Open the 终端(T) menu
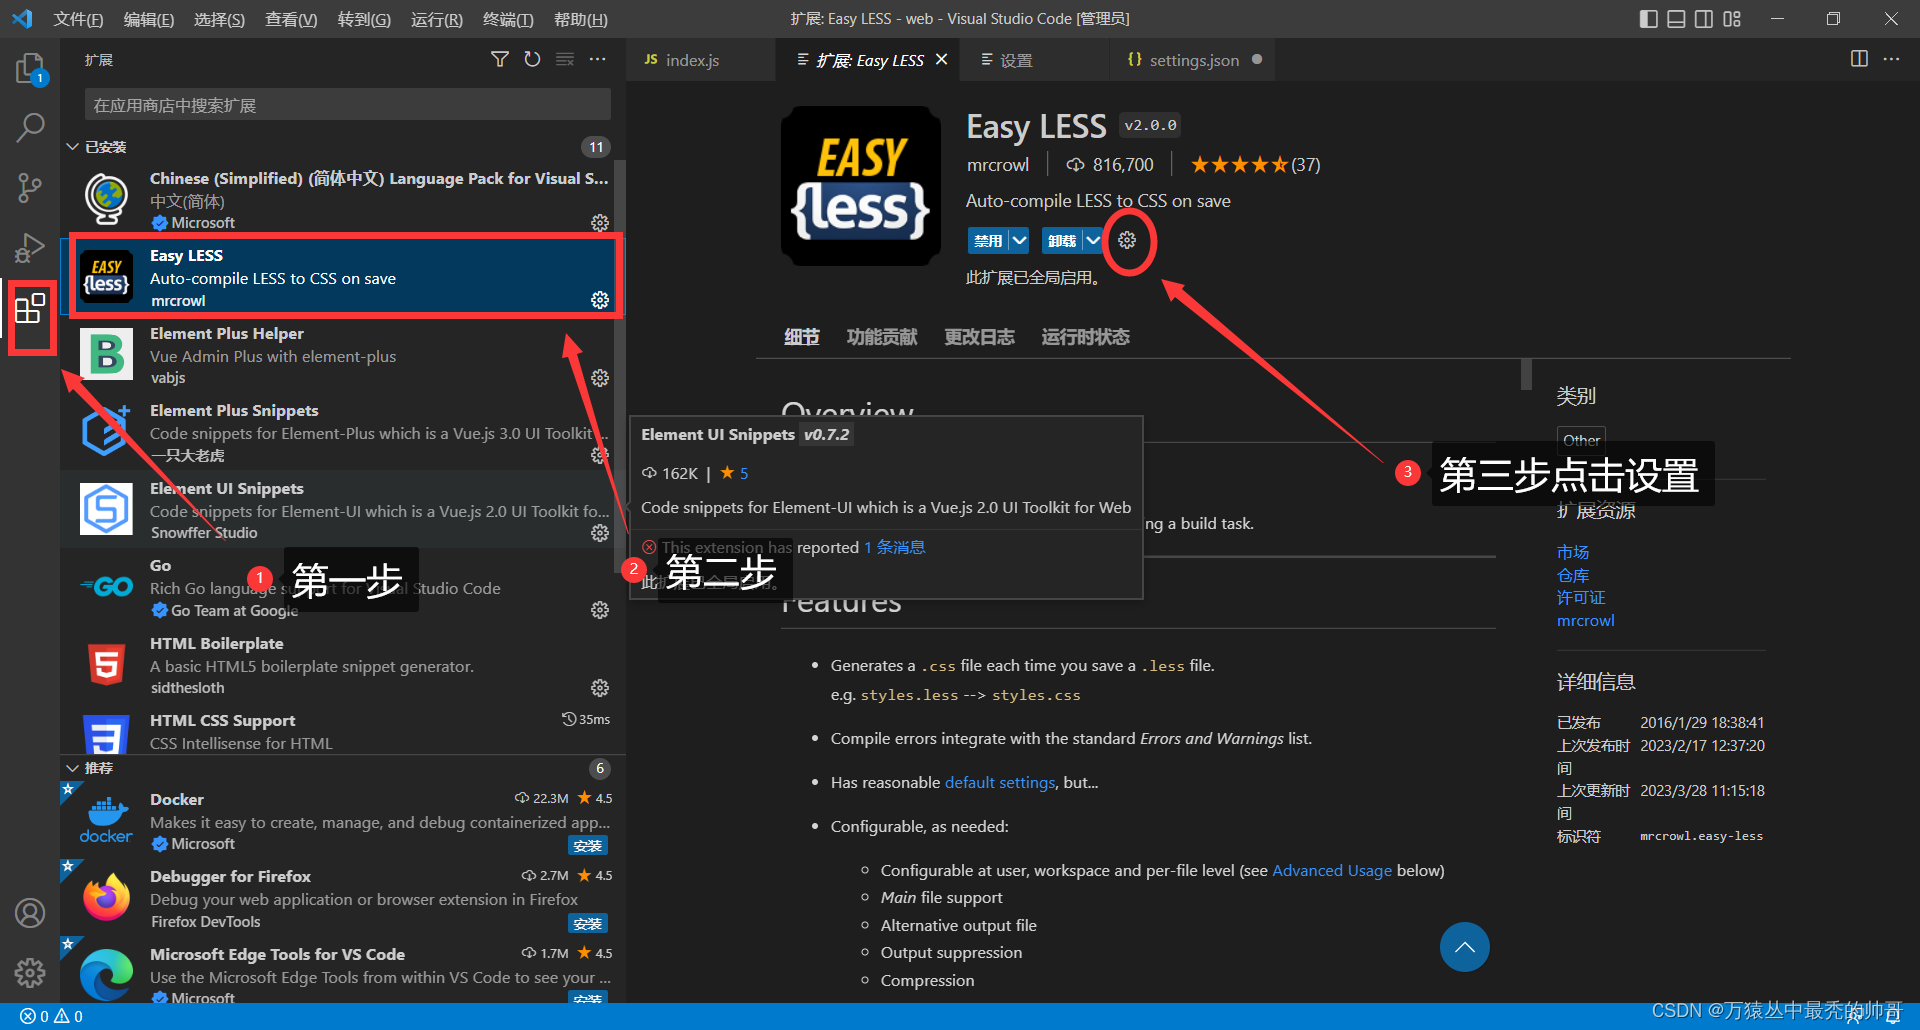This screenshot has width=1920, height=1030. tap(508, 19)
